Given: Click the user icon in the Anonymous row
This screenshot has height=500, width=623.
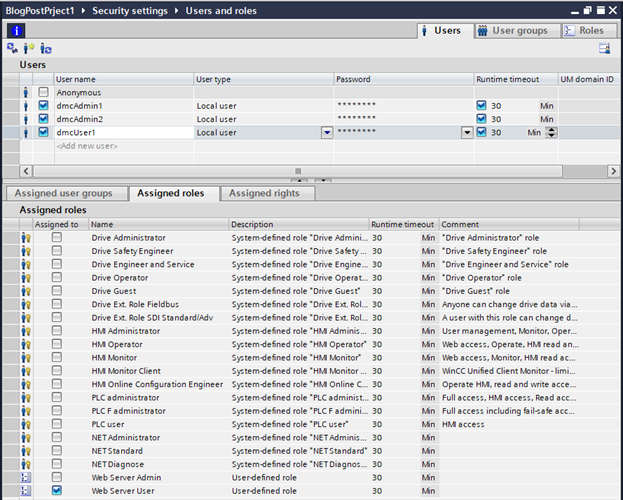Looking at the screenshot, I should (26, 93).
